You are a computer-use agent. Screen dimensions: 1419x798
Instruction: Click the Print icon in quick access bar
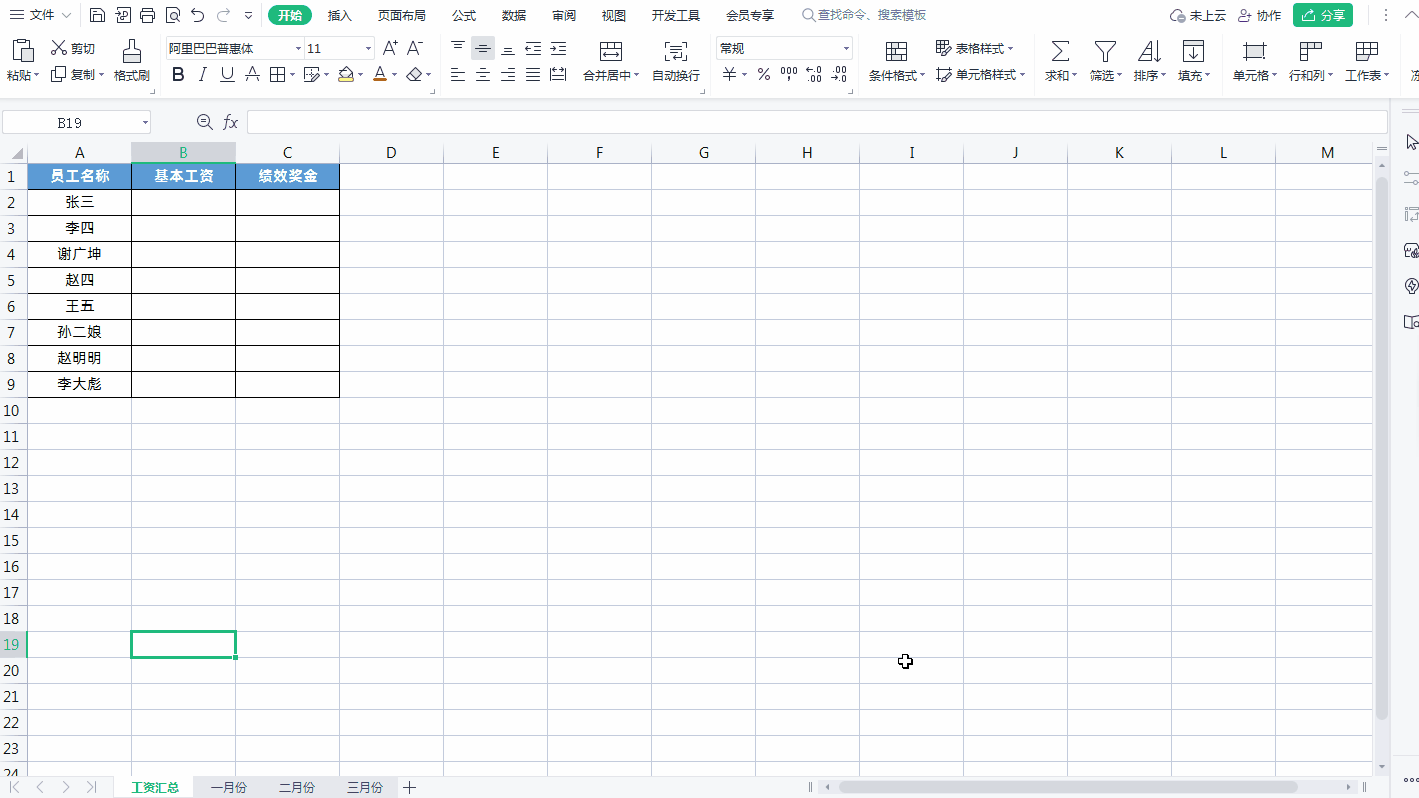click(x=148, y=15)
